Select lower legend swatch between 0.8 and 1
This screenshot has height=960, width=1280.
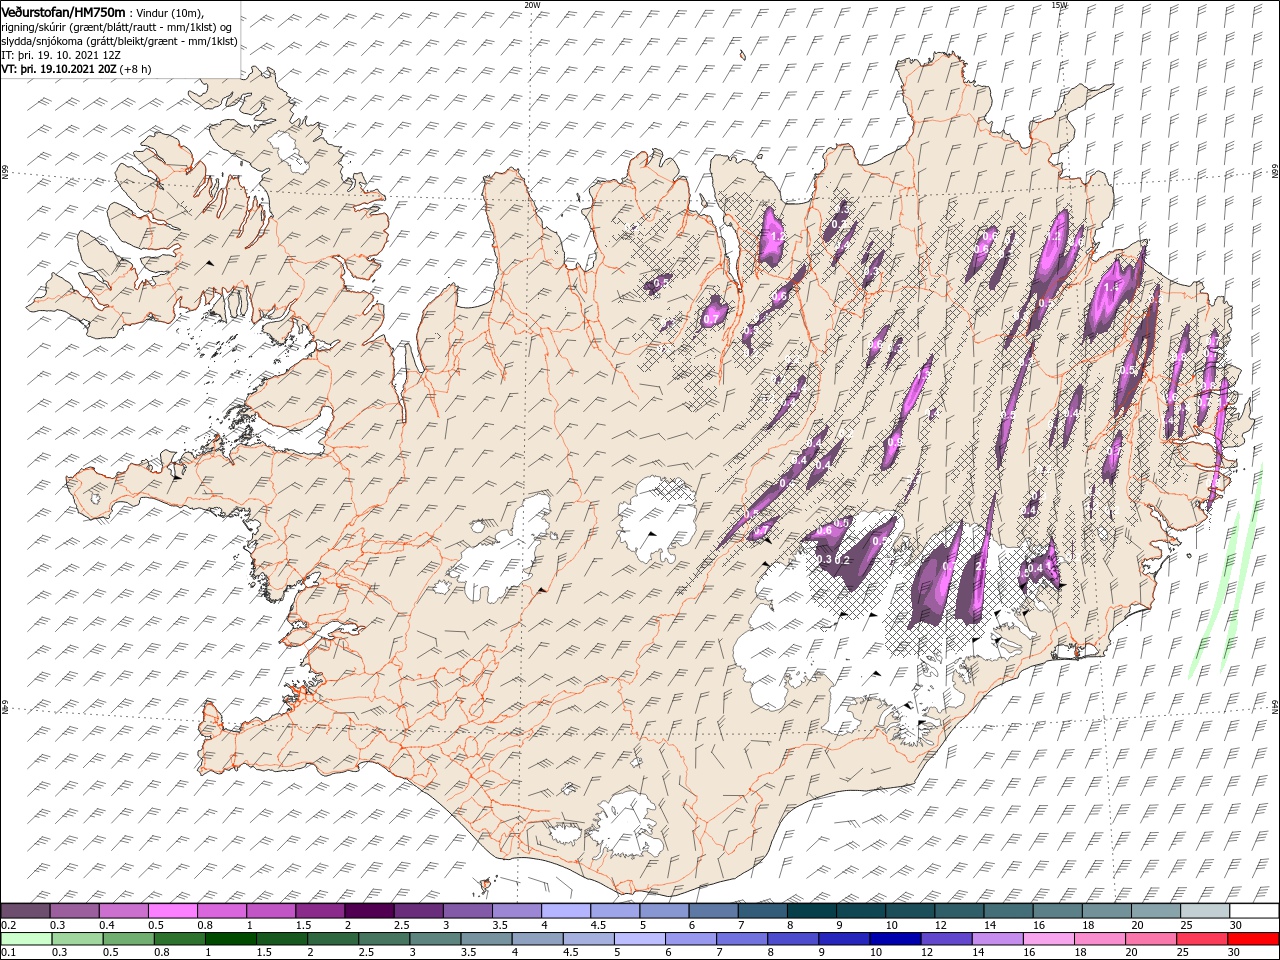[180, 939]
